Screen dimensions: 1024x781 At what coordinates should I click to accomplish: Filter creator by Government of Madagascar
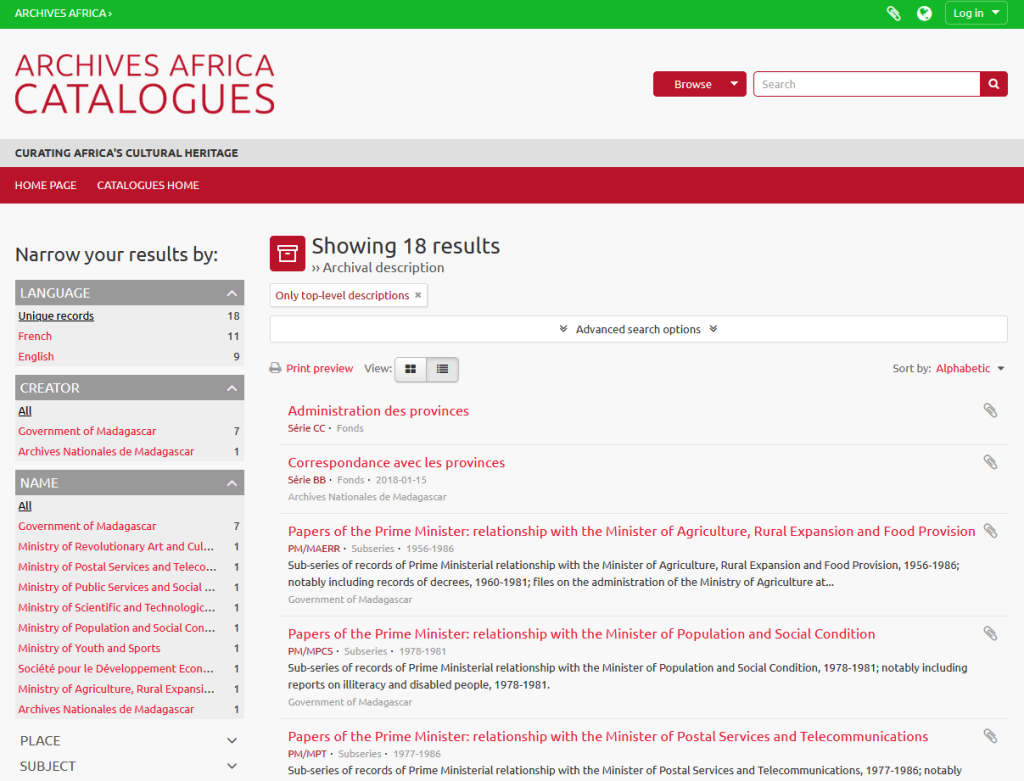[87, 431]
